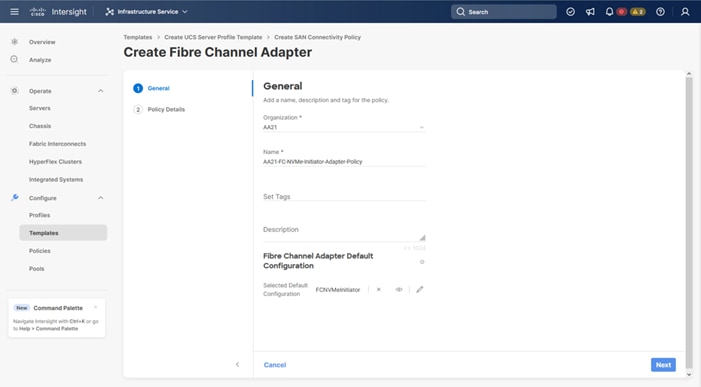This screenshot has width=701, height=387.
Task: Click Description field resize handle
Action: [x=422, y=238]
